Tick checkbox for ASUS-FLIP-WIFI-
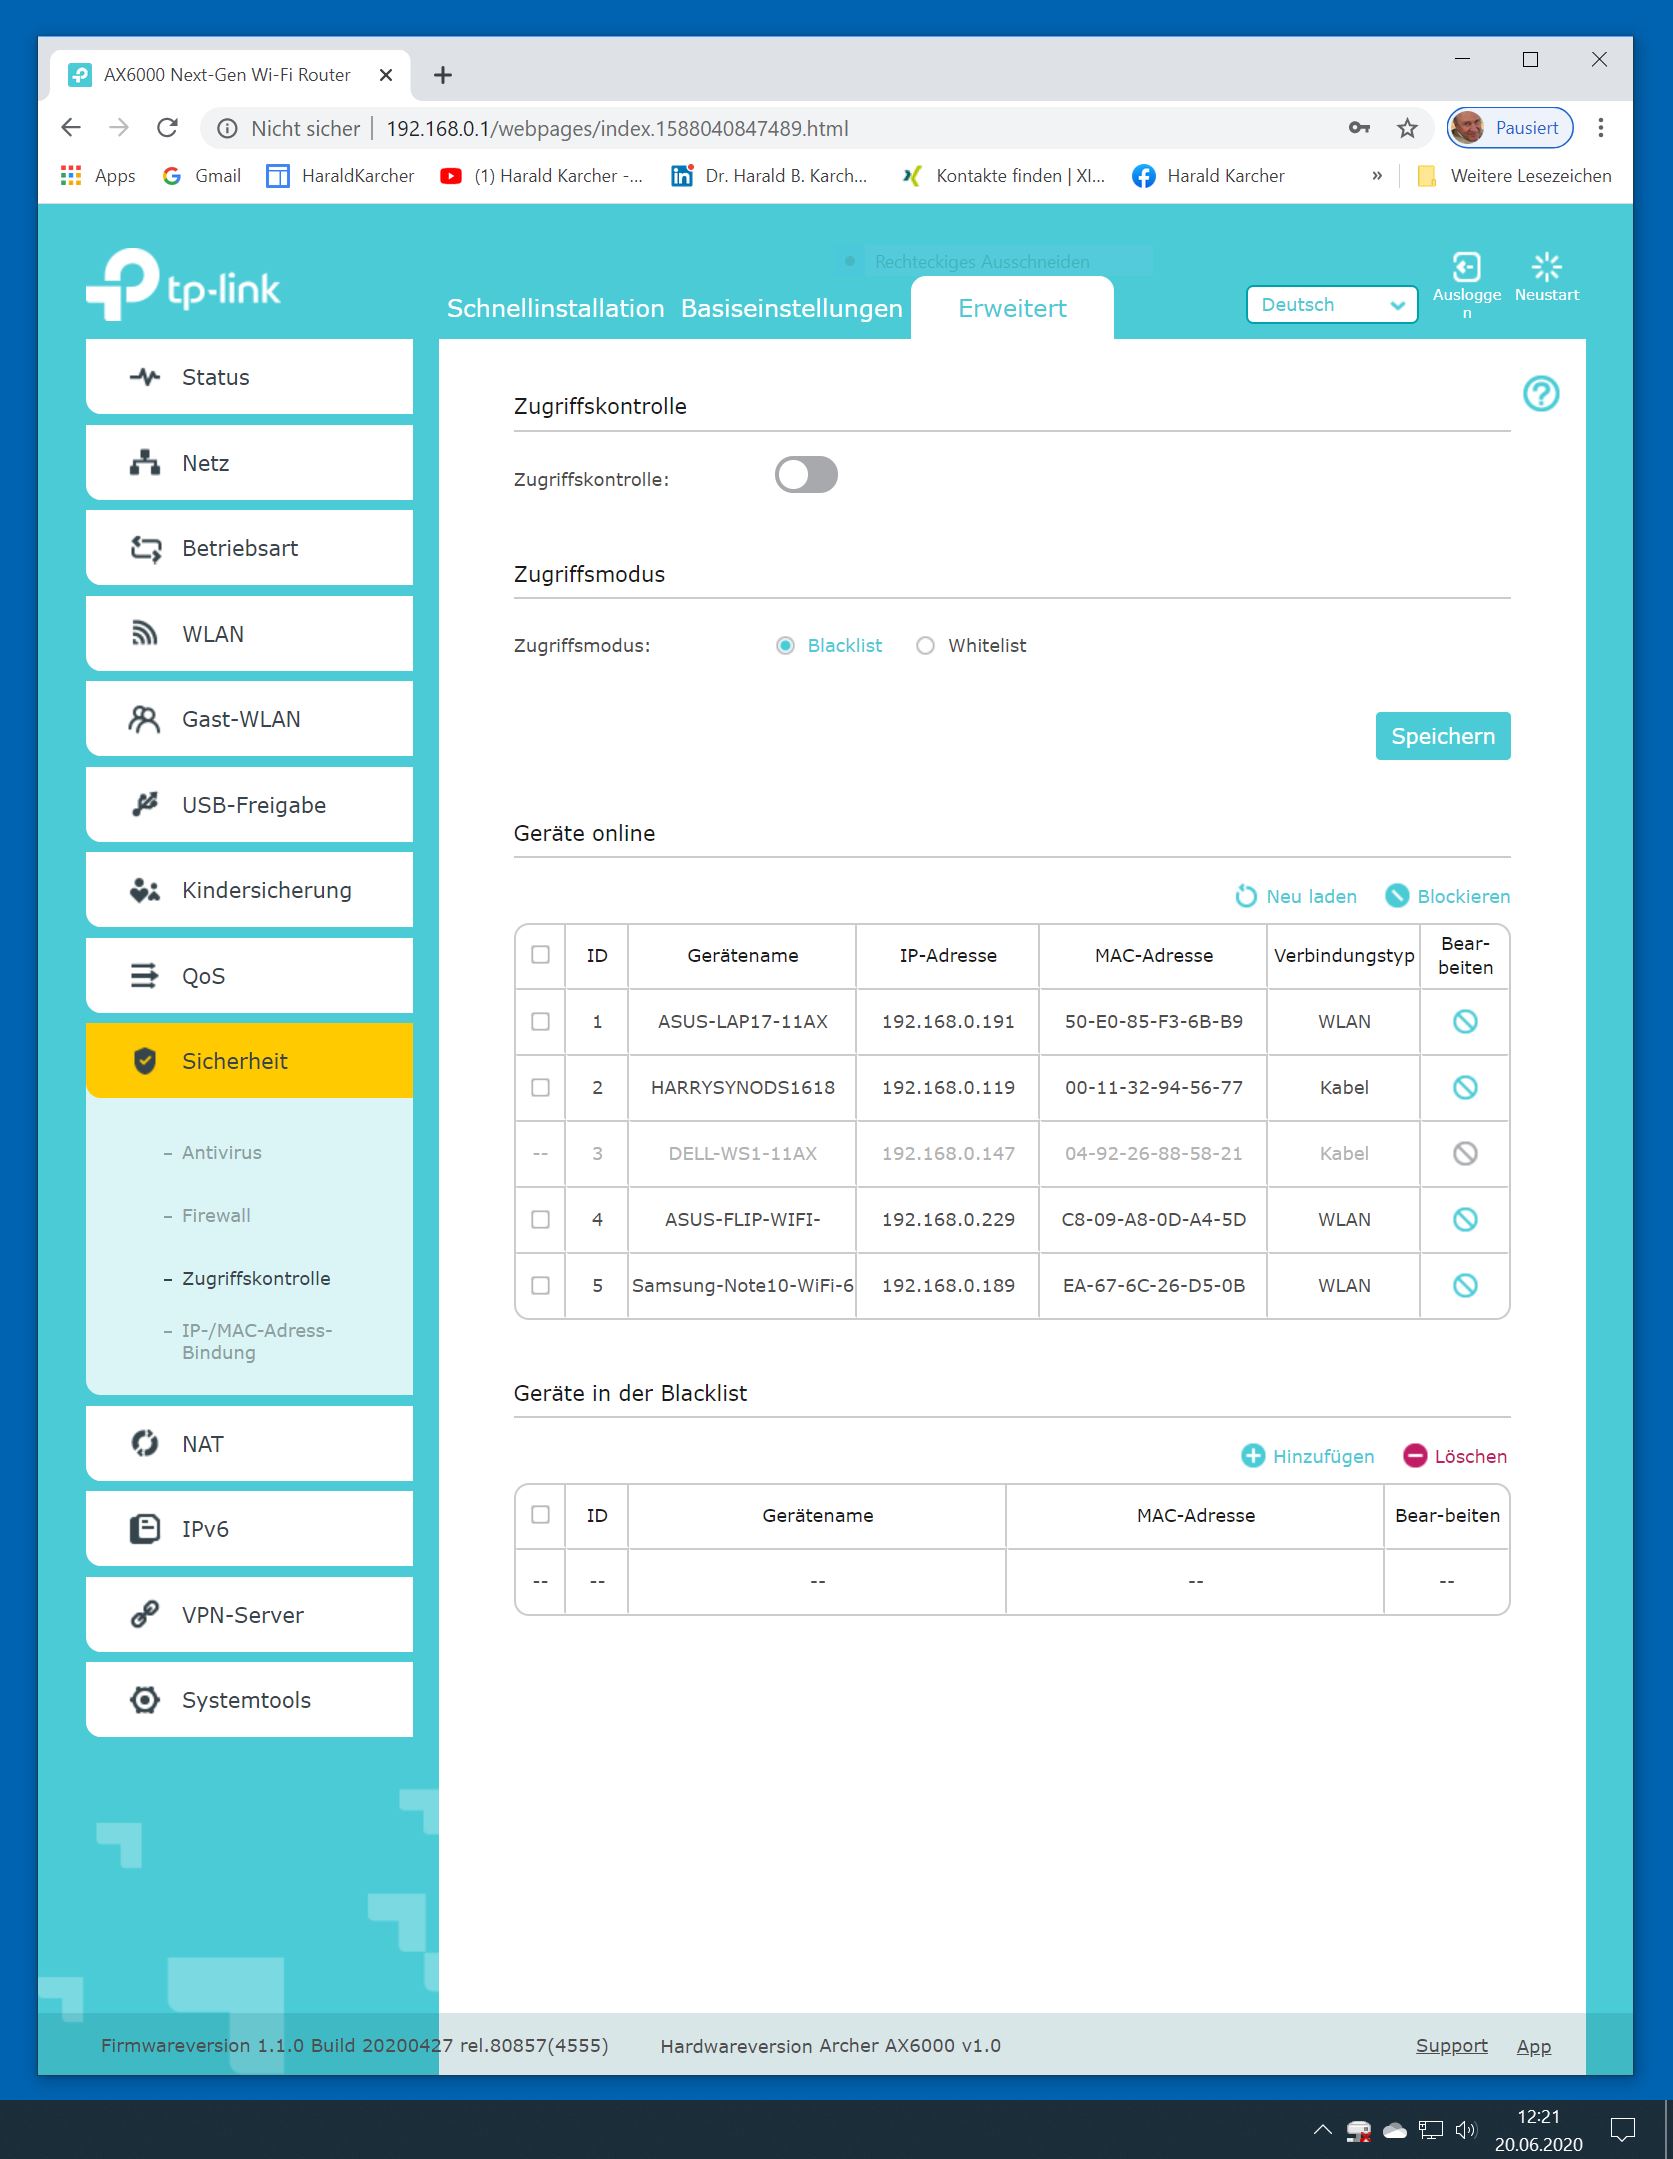Image resolution: width=1673 pixels, height=2159 pixels. [x=540, y=1219]
